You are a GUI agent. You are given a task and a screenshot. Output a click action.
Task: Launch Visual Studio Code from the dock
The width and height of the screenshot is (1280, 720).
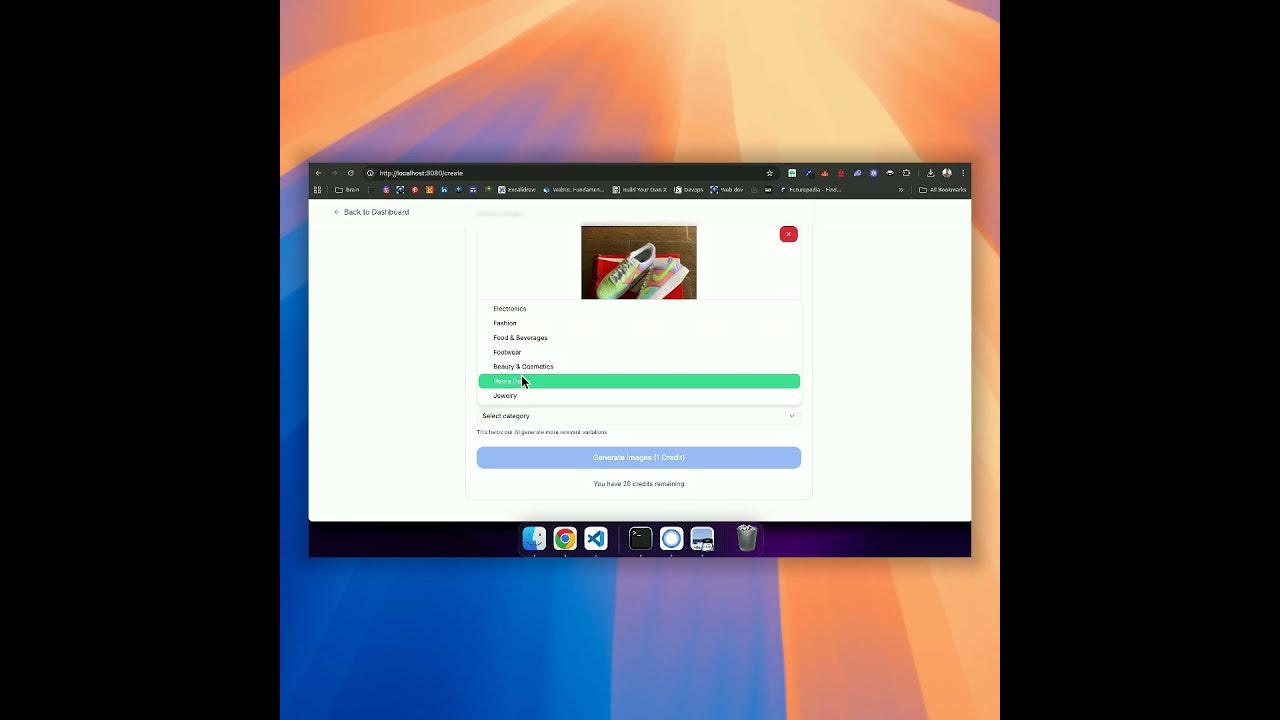pos(596,539)
